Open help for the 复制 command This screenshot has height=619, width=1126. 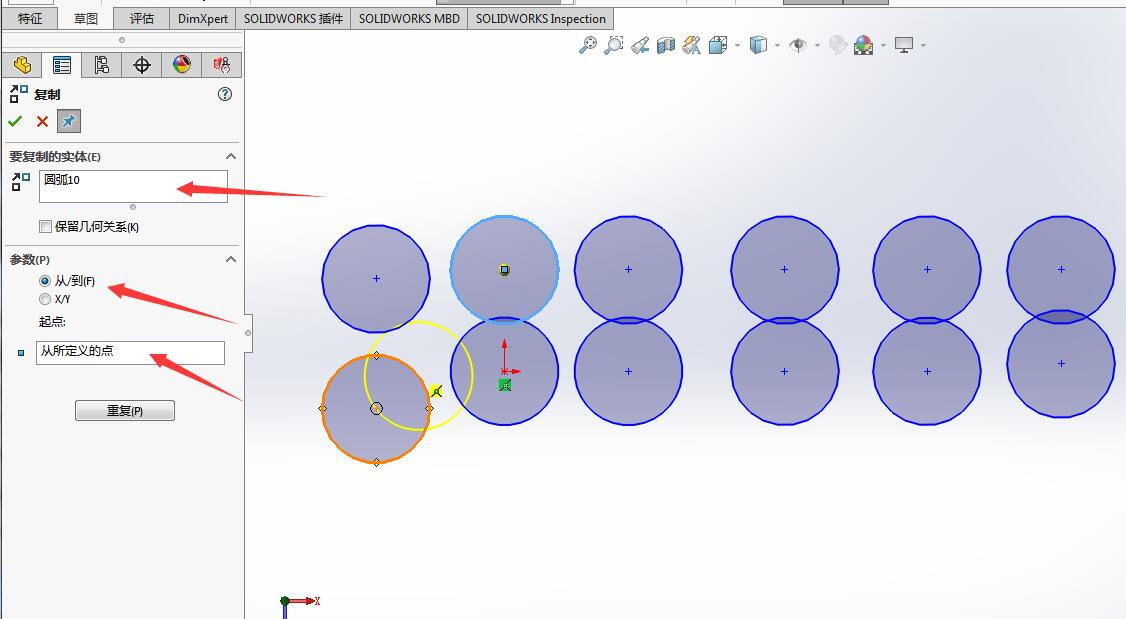pos(225,94)
